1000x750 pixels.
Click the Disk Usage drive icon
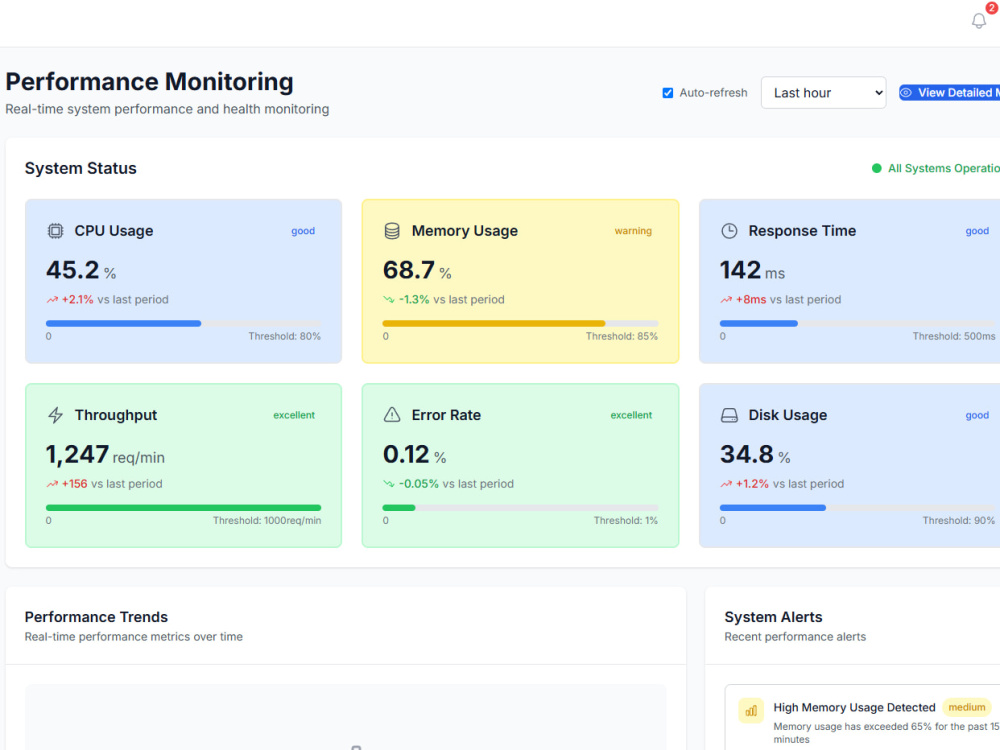click(729, 415)
